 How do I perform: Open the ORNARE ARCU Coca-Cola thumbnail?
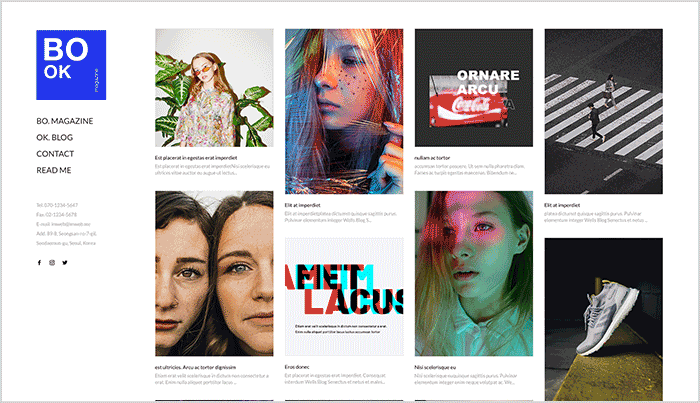pyautogui.click(x=474, y=88)
